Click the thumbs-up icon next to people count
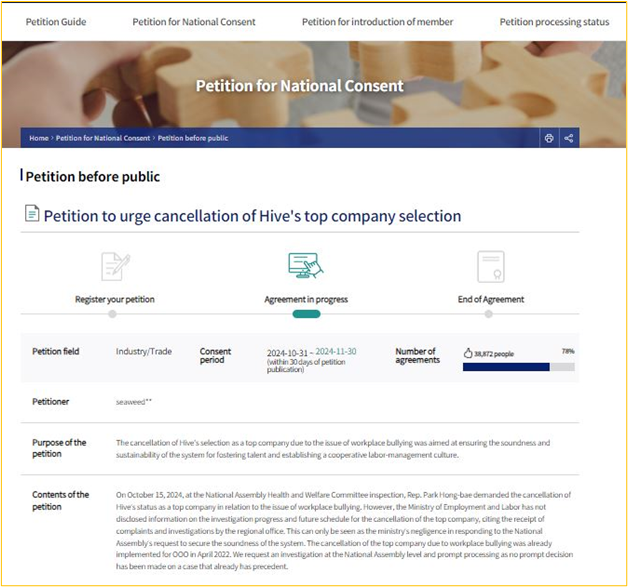The image size is (628, 587). (x=468, y=353)
